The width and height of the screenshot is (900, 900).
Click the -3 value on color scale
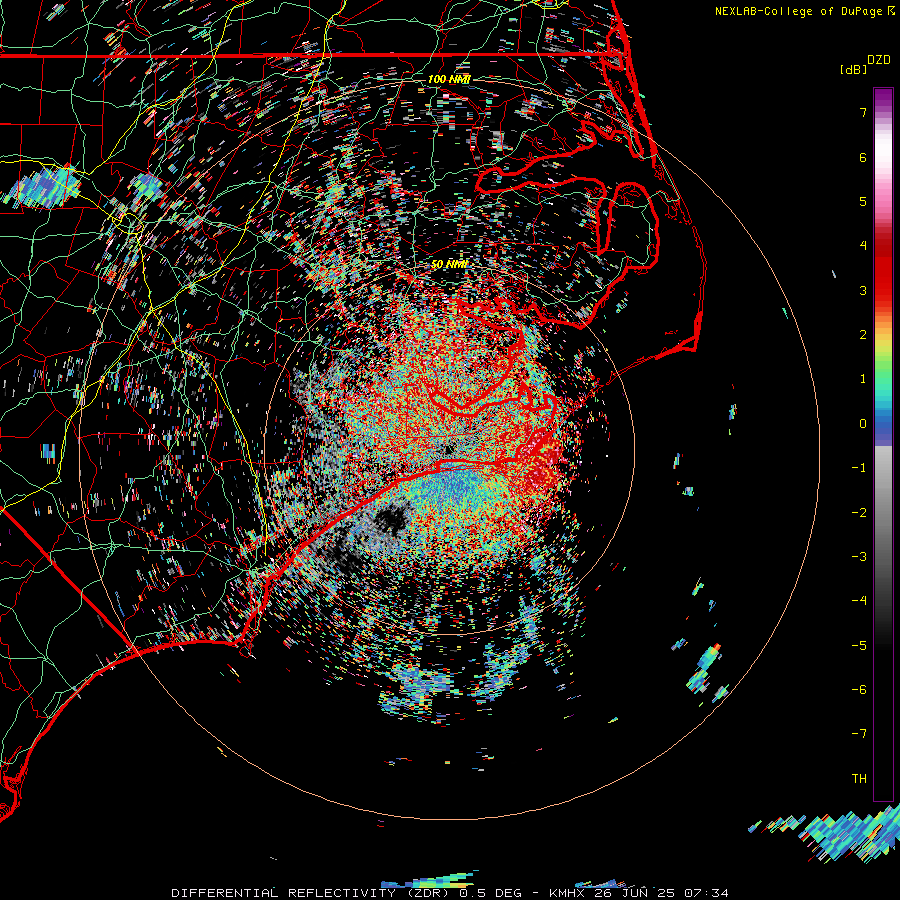click(x=859, y=557)
